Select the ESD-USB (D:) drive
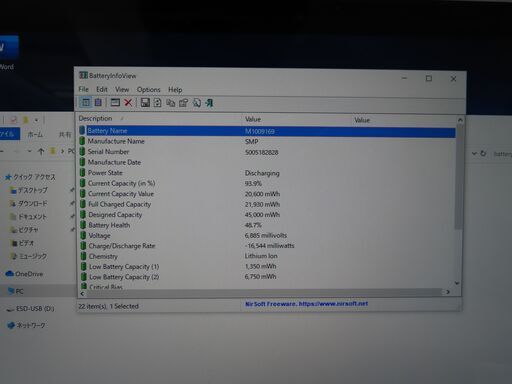The width and height of the screenshot is (512, 384). point(30,309)
